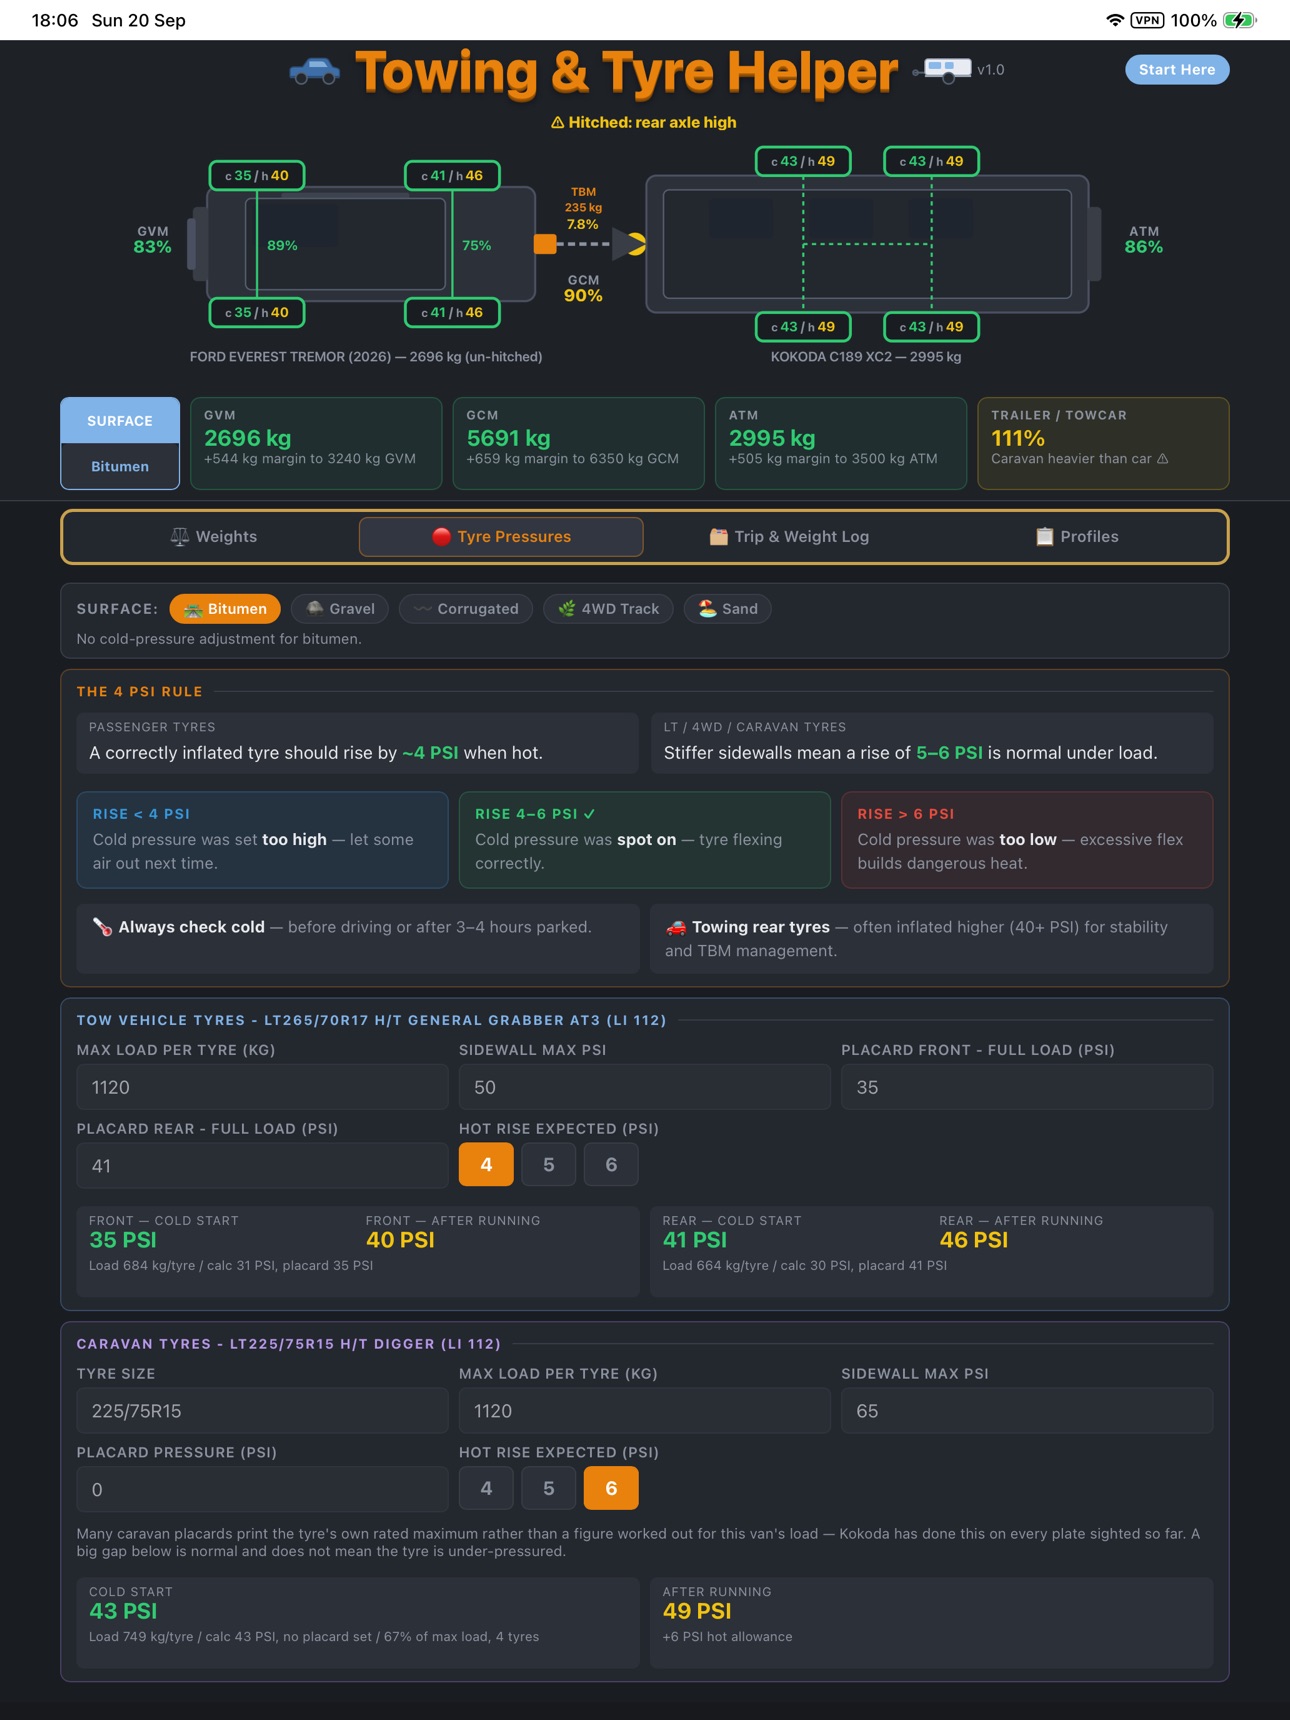Click the VPN status badge

tap(1147, 20)
